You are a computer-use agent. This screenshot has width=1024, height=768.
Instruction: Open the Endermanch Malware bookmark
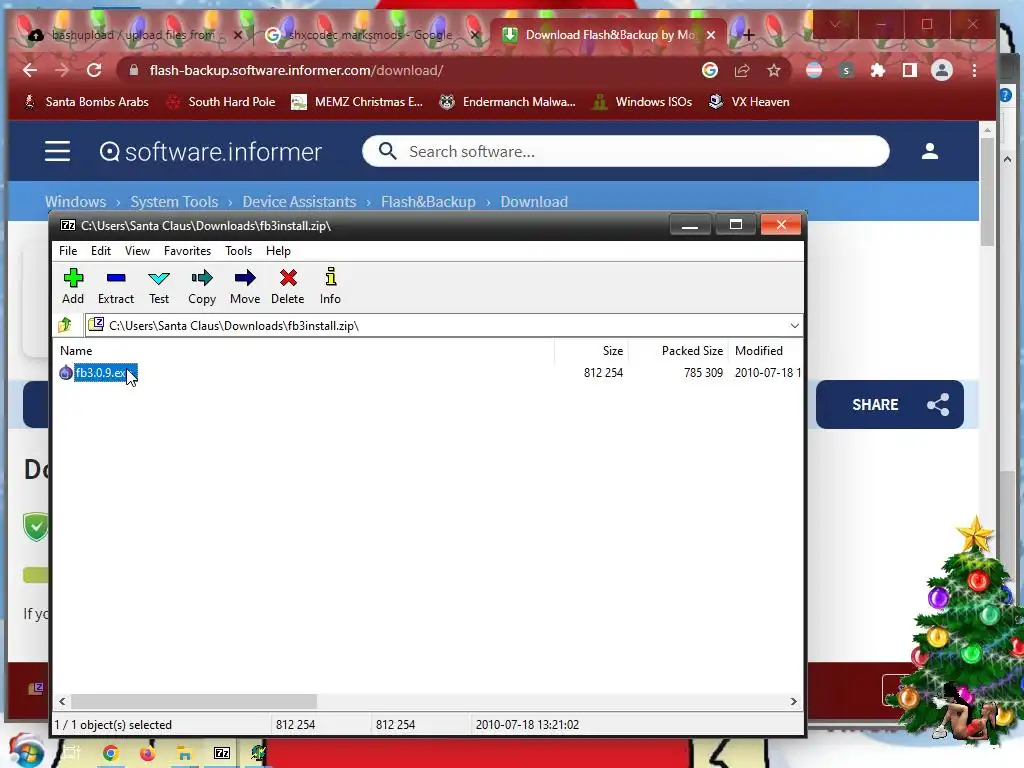tap(507, 102)
